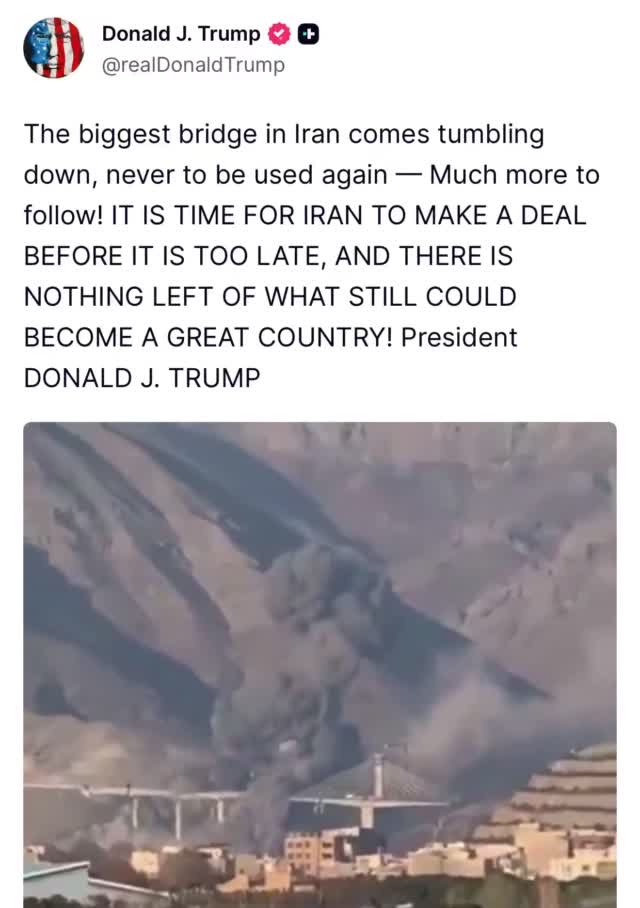
Task: Select the "DONALD J. TRUMP" signature line
Action: tap(142, 378)
